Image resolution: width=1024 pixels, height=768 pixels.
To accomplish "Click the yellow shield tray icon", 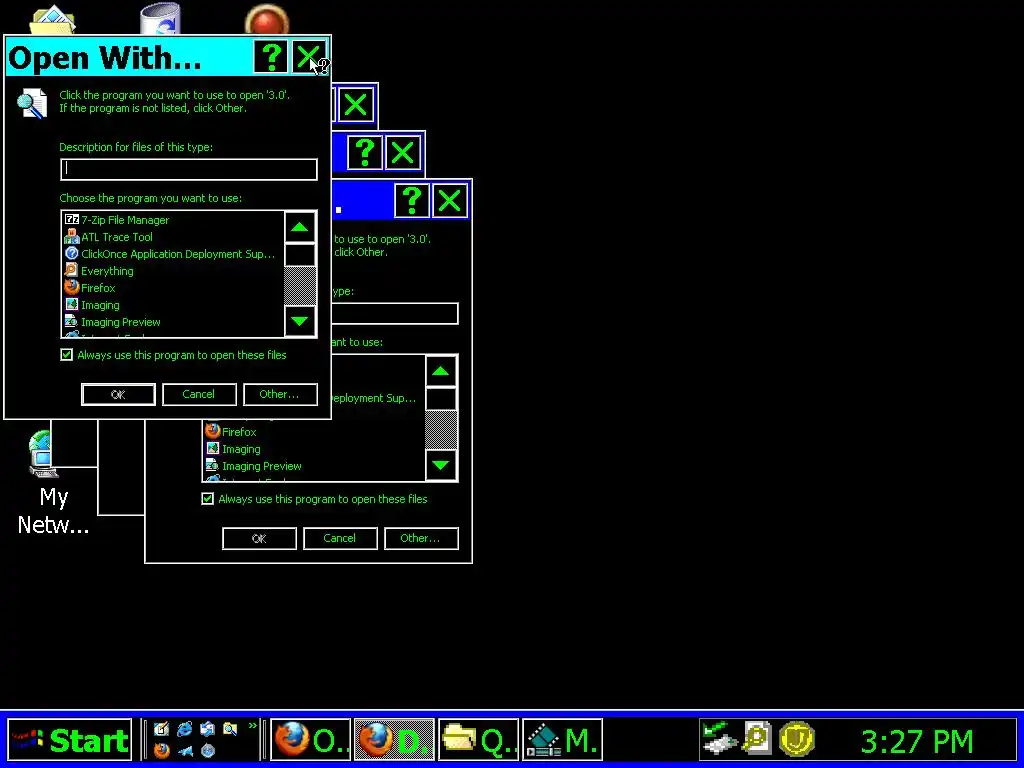I will [x=797, y=740].
